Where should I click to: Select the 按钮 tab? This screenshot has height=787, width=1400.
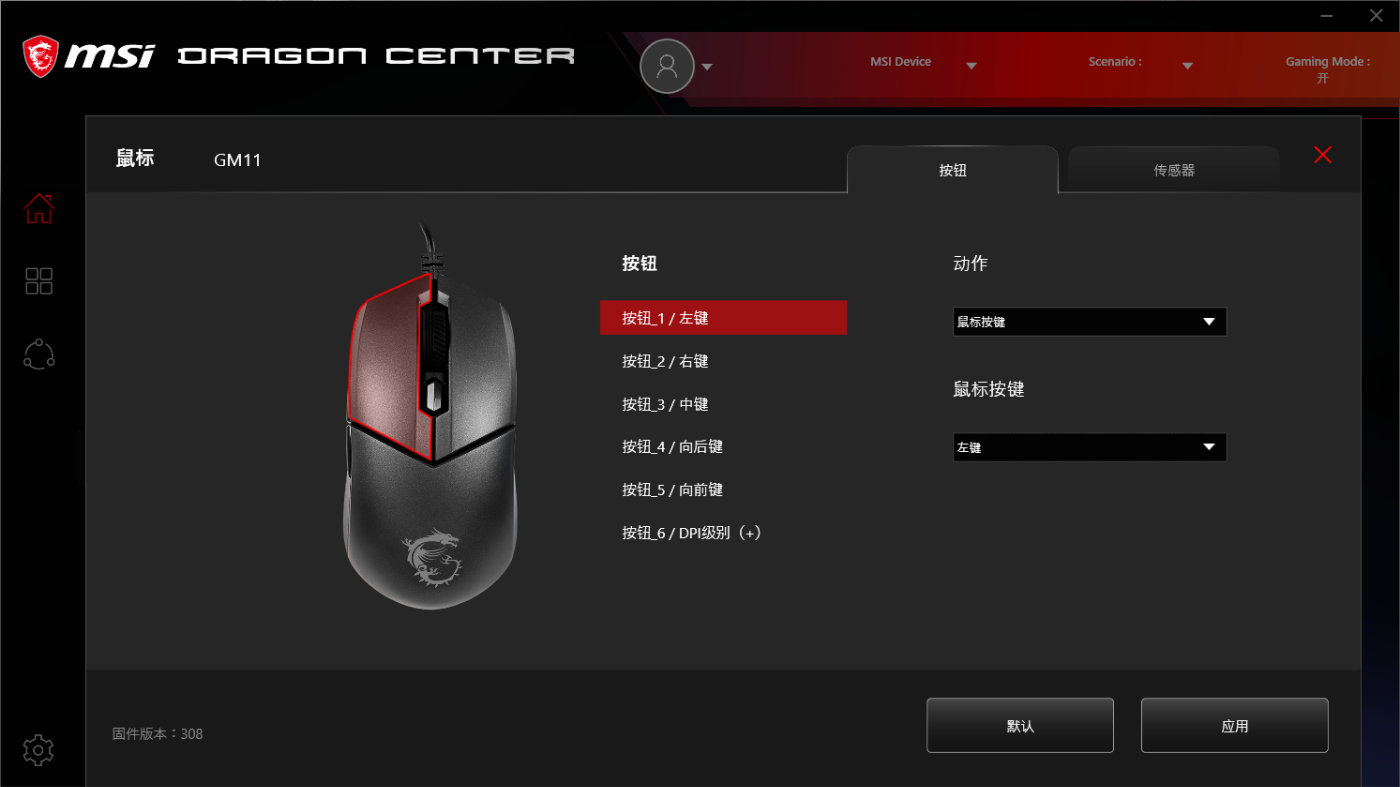pos(953,170)
